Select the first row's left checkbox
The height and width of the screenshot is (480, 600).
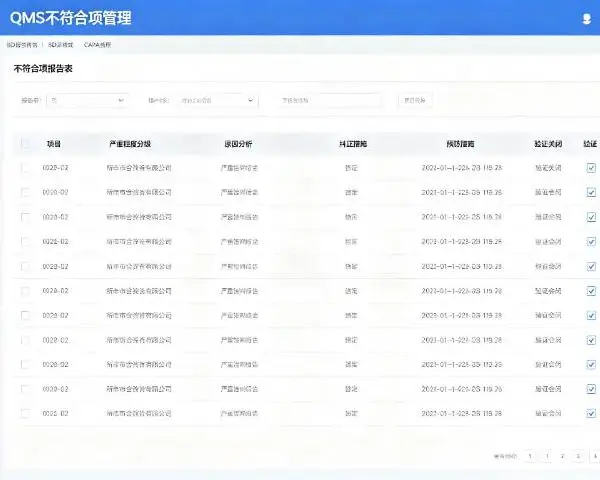click(25, 168)
